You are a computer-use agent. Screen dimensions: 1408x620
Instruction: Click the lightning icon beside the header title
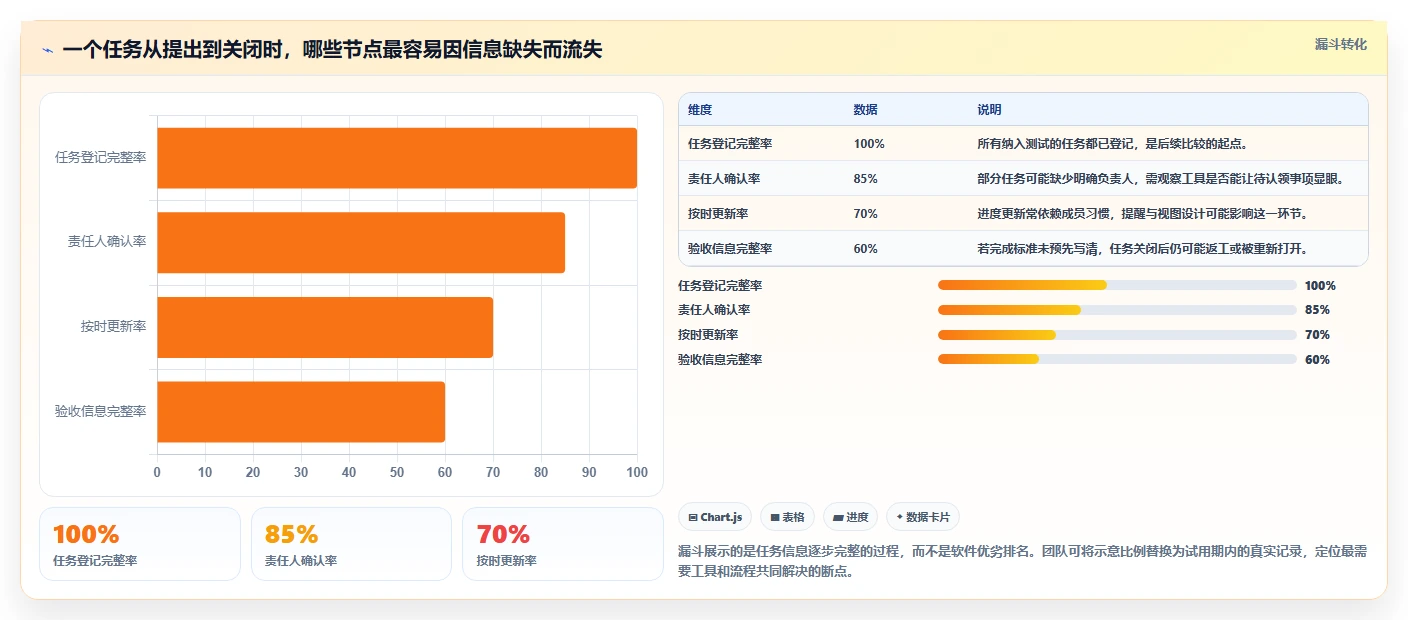47,50
